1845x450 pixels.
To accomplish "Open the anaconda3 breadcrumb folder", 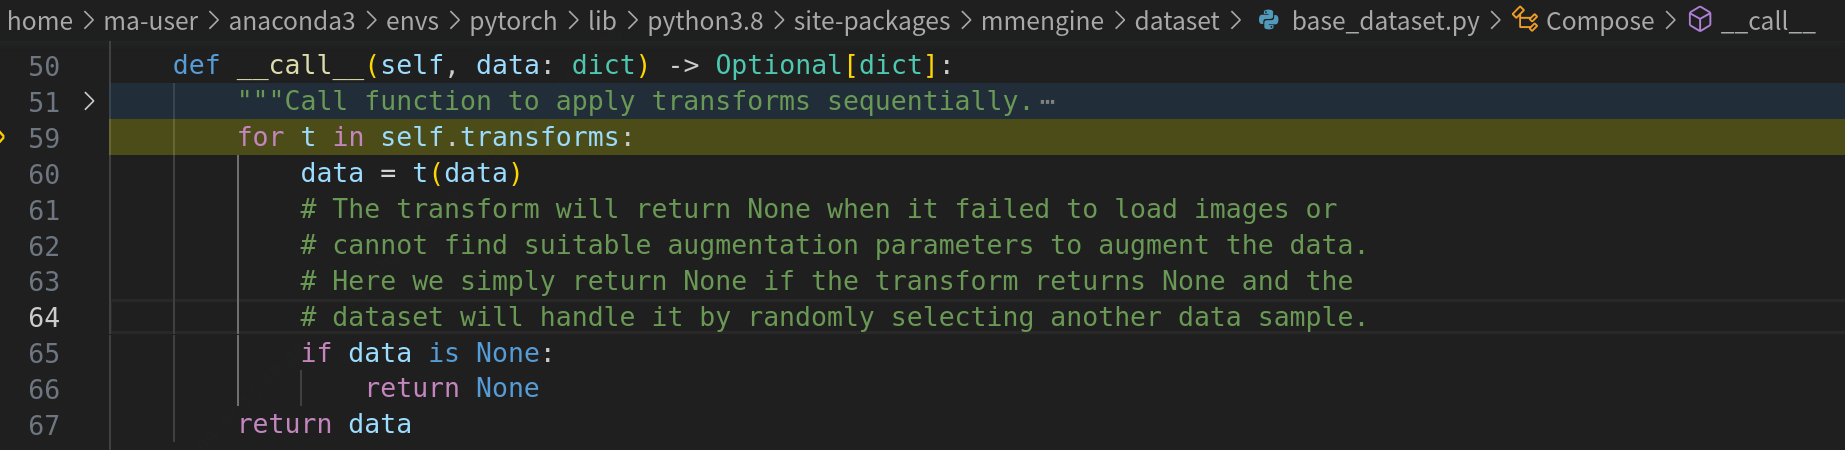I will (292, 21).
